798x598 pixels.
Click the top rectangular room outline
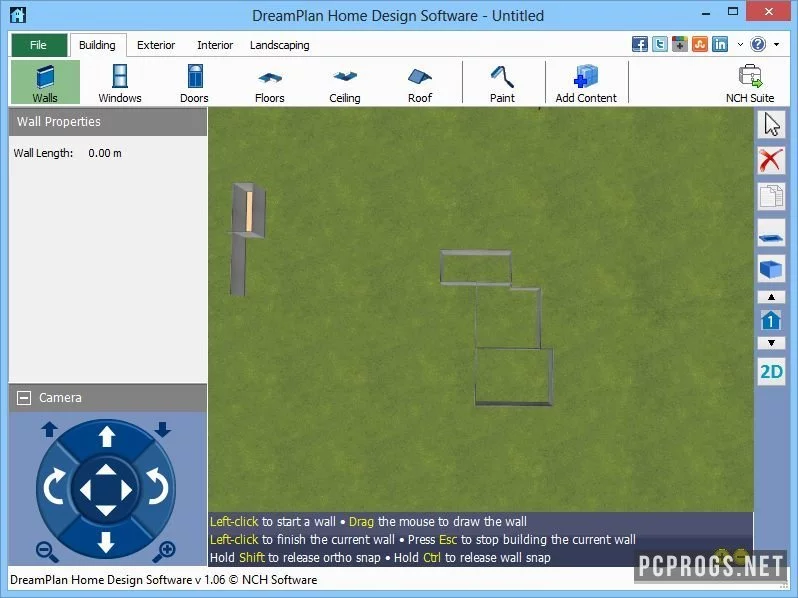click(476, 267)
